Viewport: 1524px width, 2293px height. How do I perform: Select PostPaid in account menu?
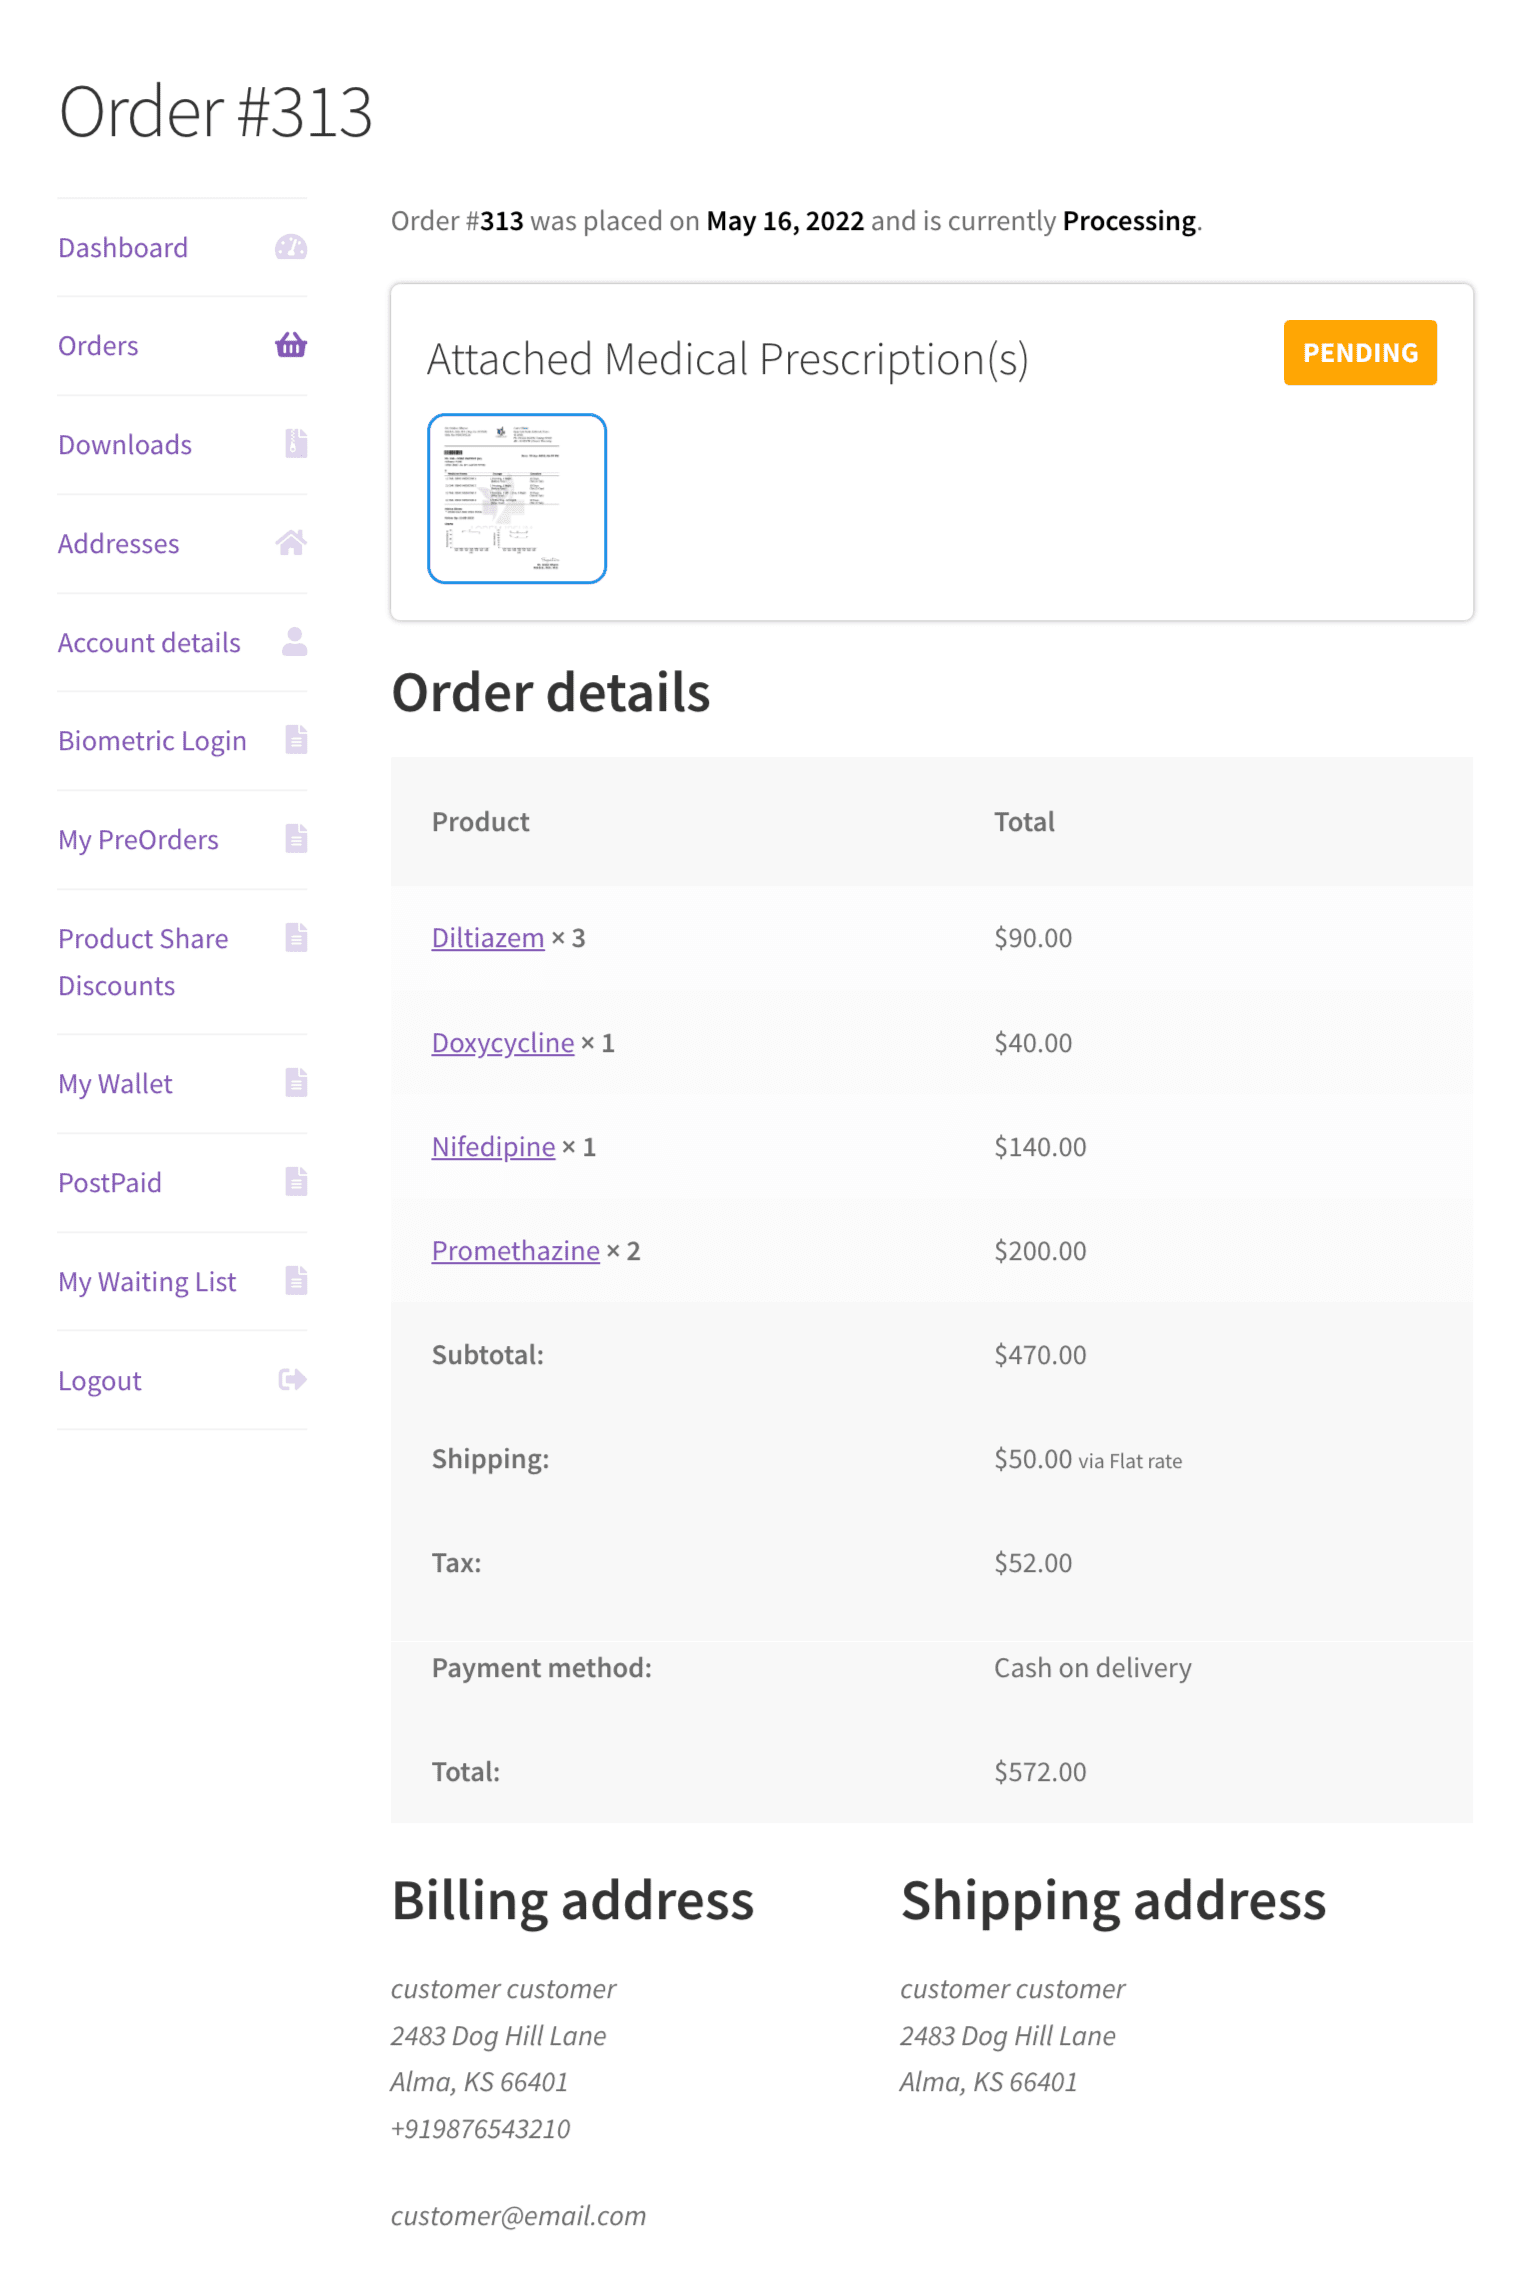point(110,1182)
